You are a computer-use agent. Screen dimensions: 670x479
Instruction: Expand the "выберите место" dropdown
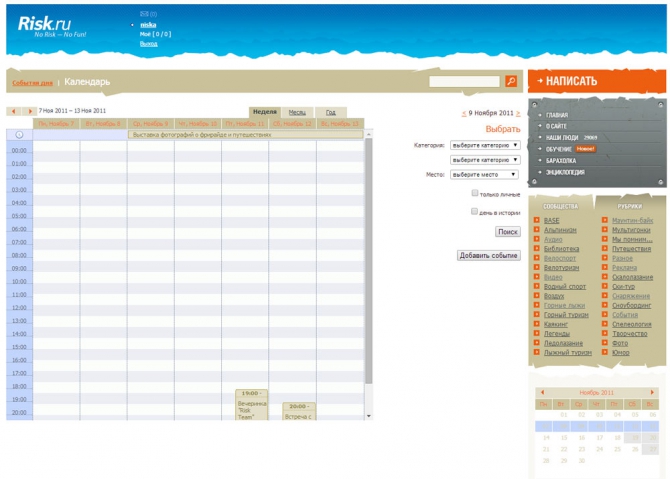coord(485,174)
